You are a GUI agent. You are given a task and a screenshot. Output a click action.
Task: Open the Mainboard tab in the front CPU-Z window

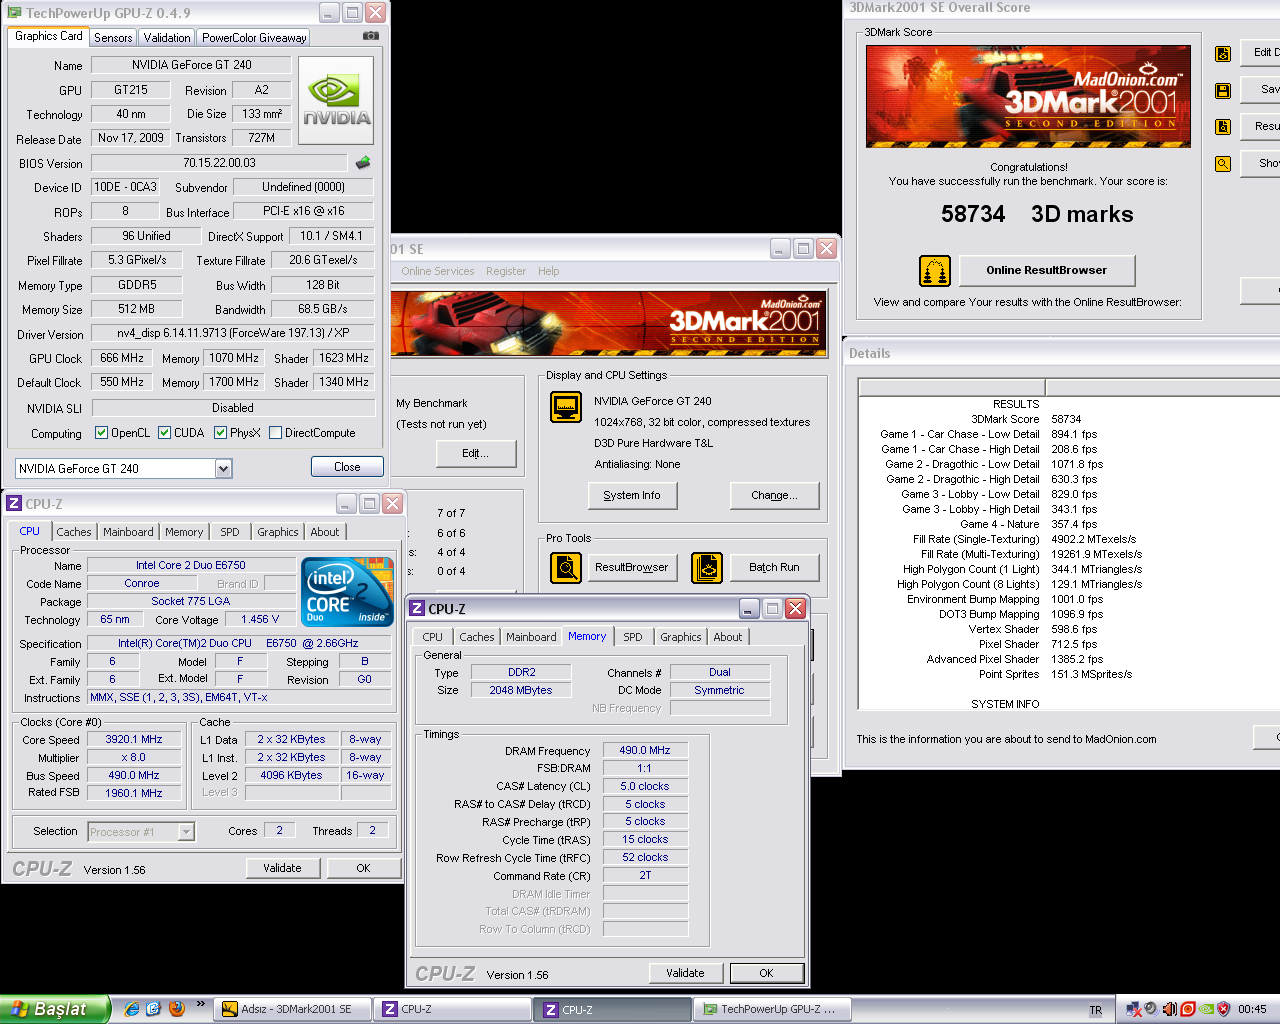point(531,637)
